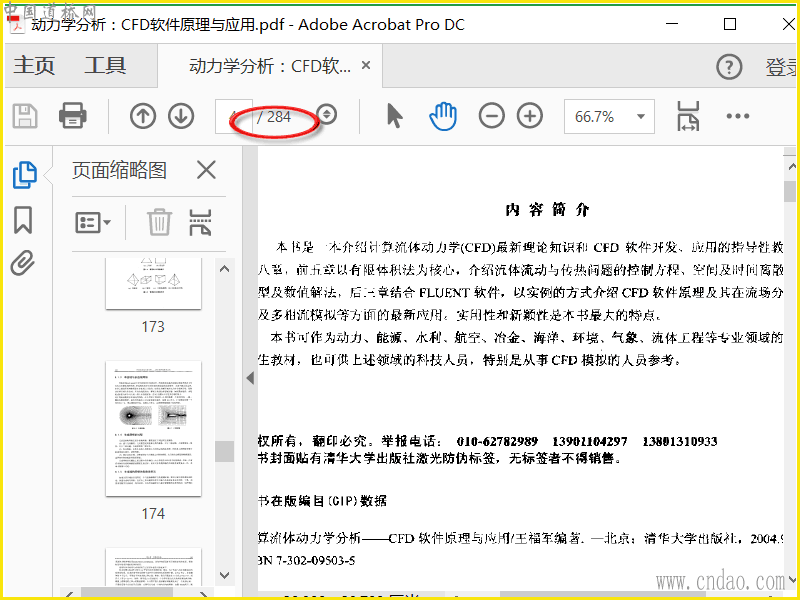
Task: Click the Save file floppy disk icon
Action: coord(24,116)
